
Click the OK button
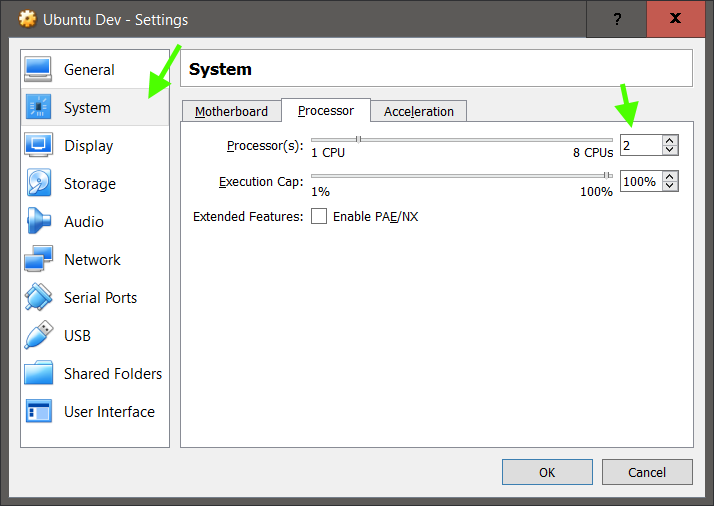pos(547,472)
